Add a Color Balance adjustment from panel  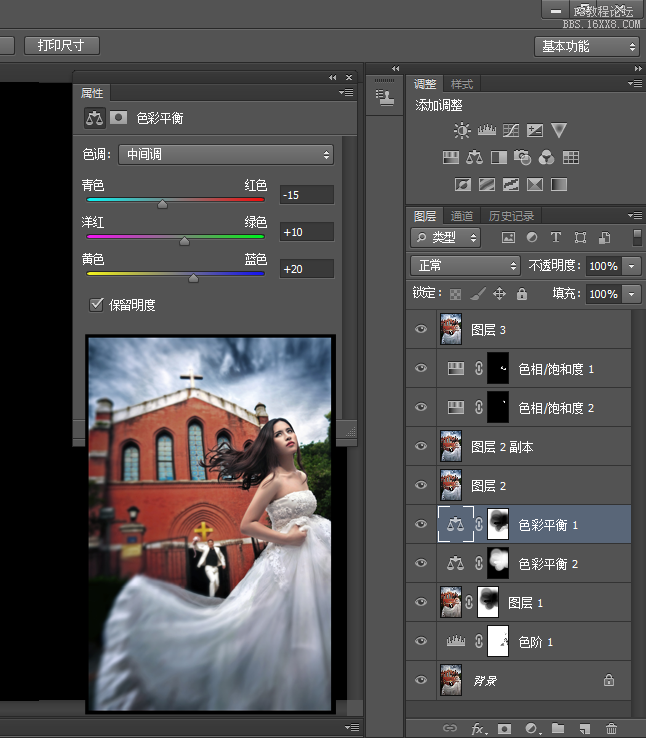474,157
